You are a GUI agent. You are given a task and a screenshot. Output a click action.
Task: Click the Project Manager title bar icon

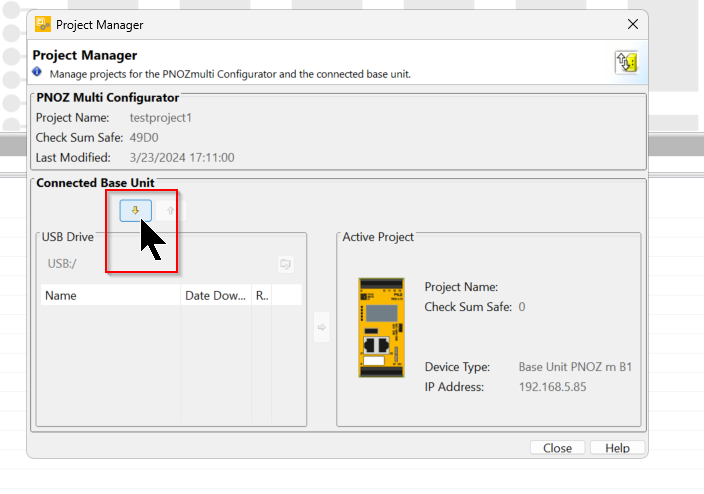click(x=43, y=24)
